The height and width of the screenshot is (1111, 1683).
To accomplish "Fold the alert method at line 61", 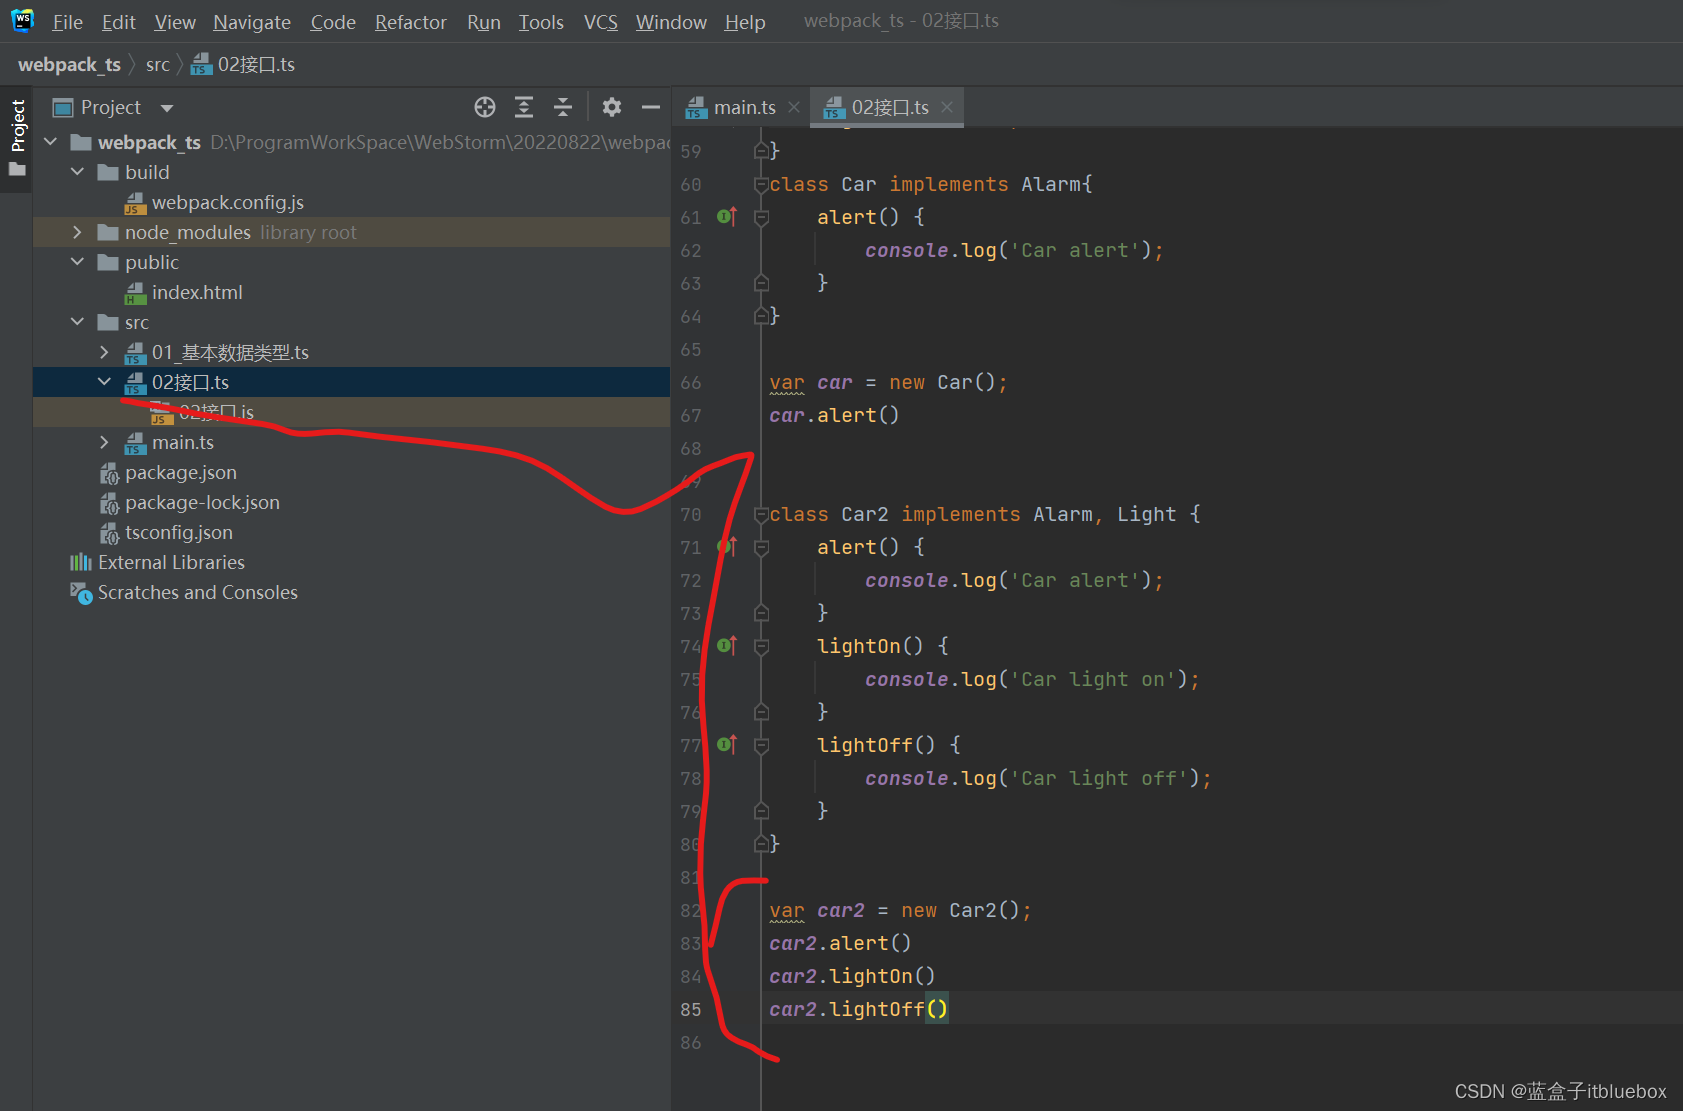I will point(761,217).
